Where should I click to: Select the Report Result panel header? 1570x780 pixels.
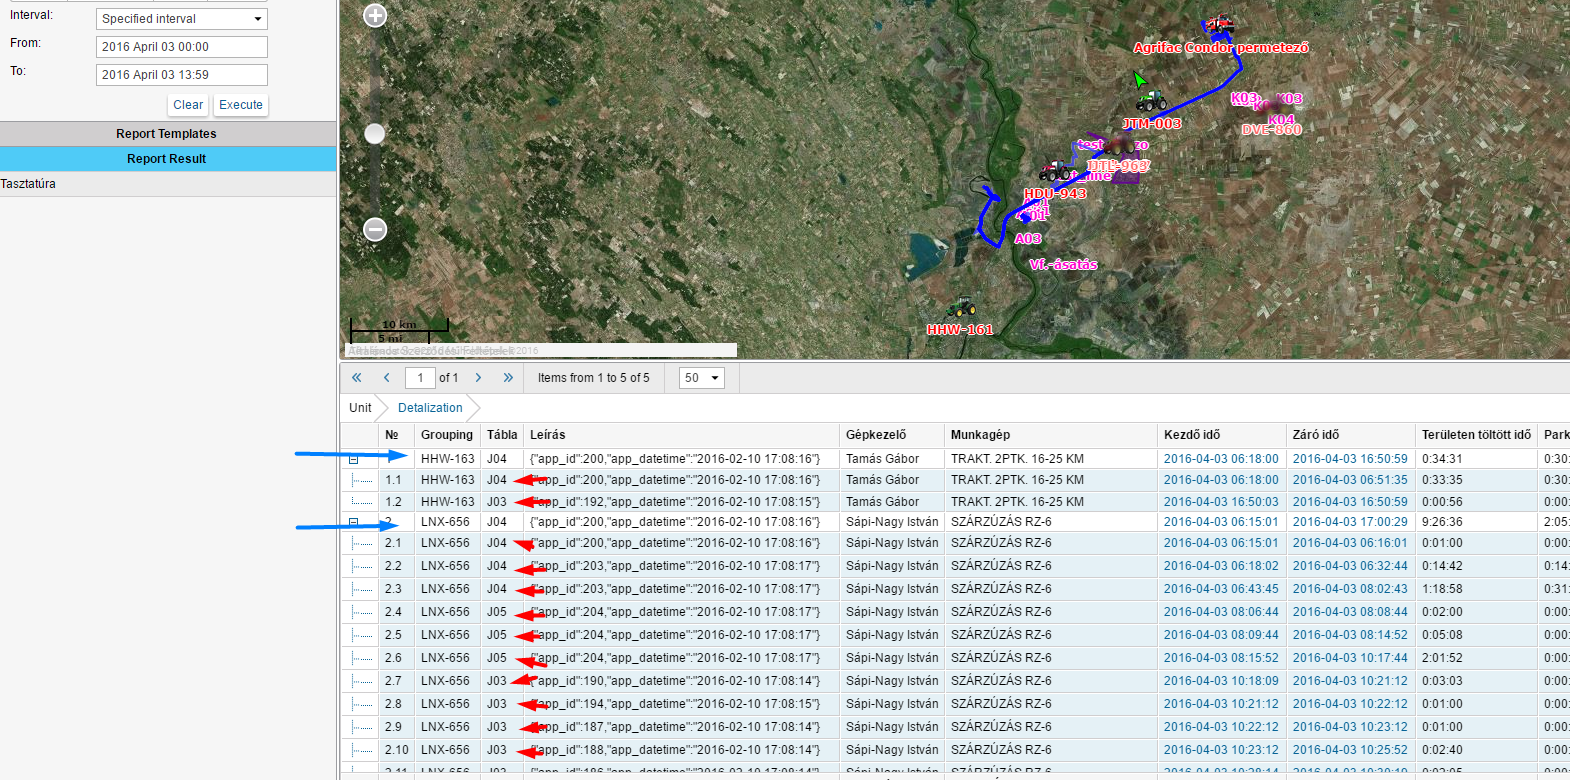167,159
